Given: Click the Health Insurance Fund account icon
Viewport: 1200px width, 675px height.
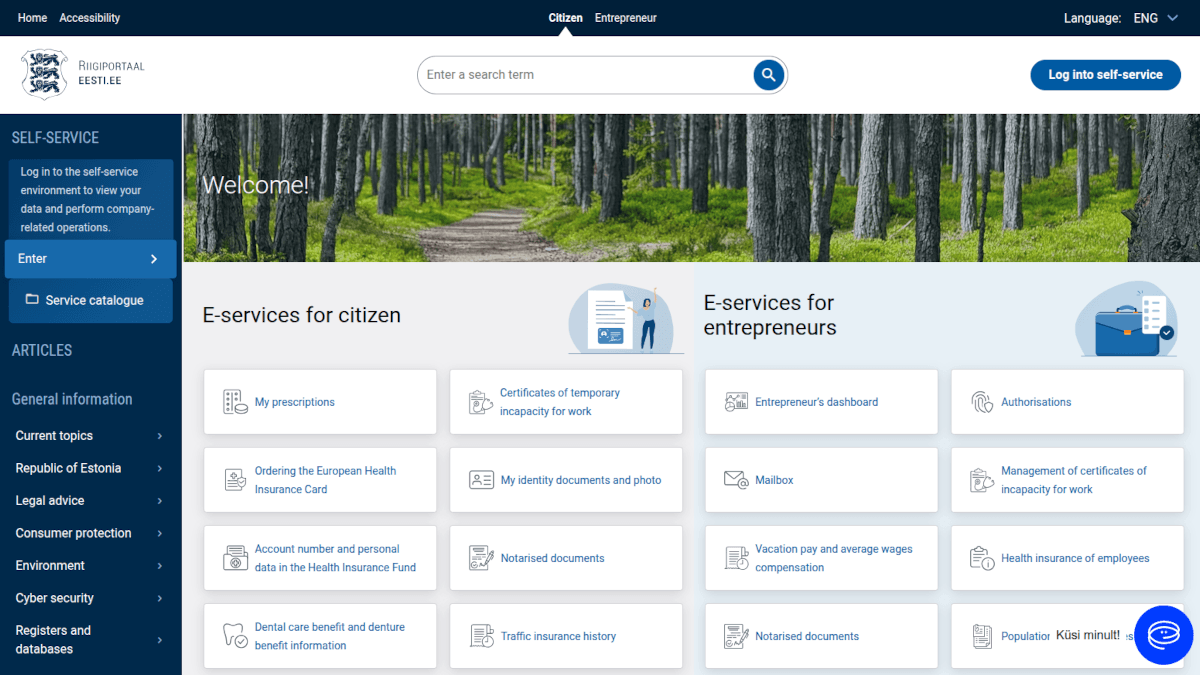Looking at the screenshot, I should tap(235, 558).
